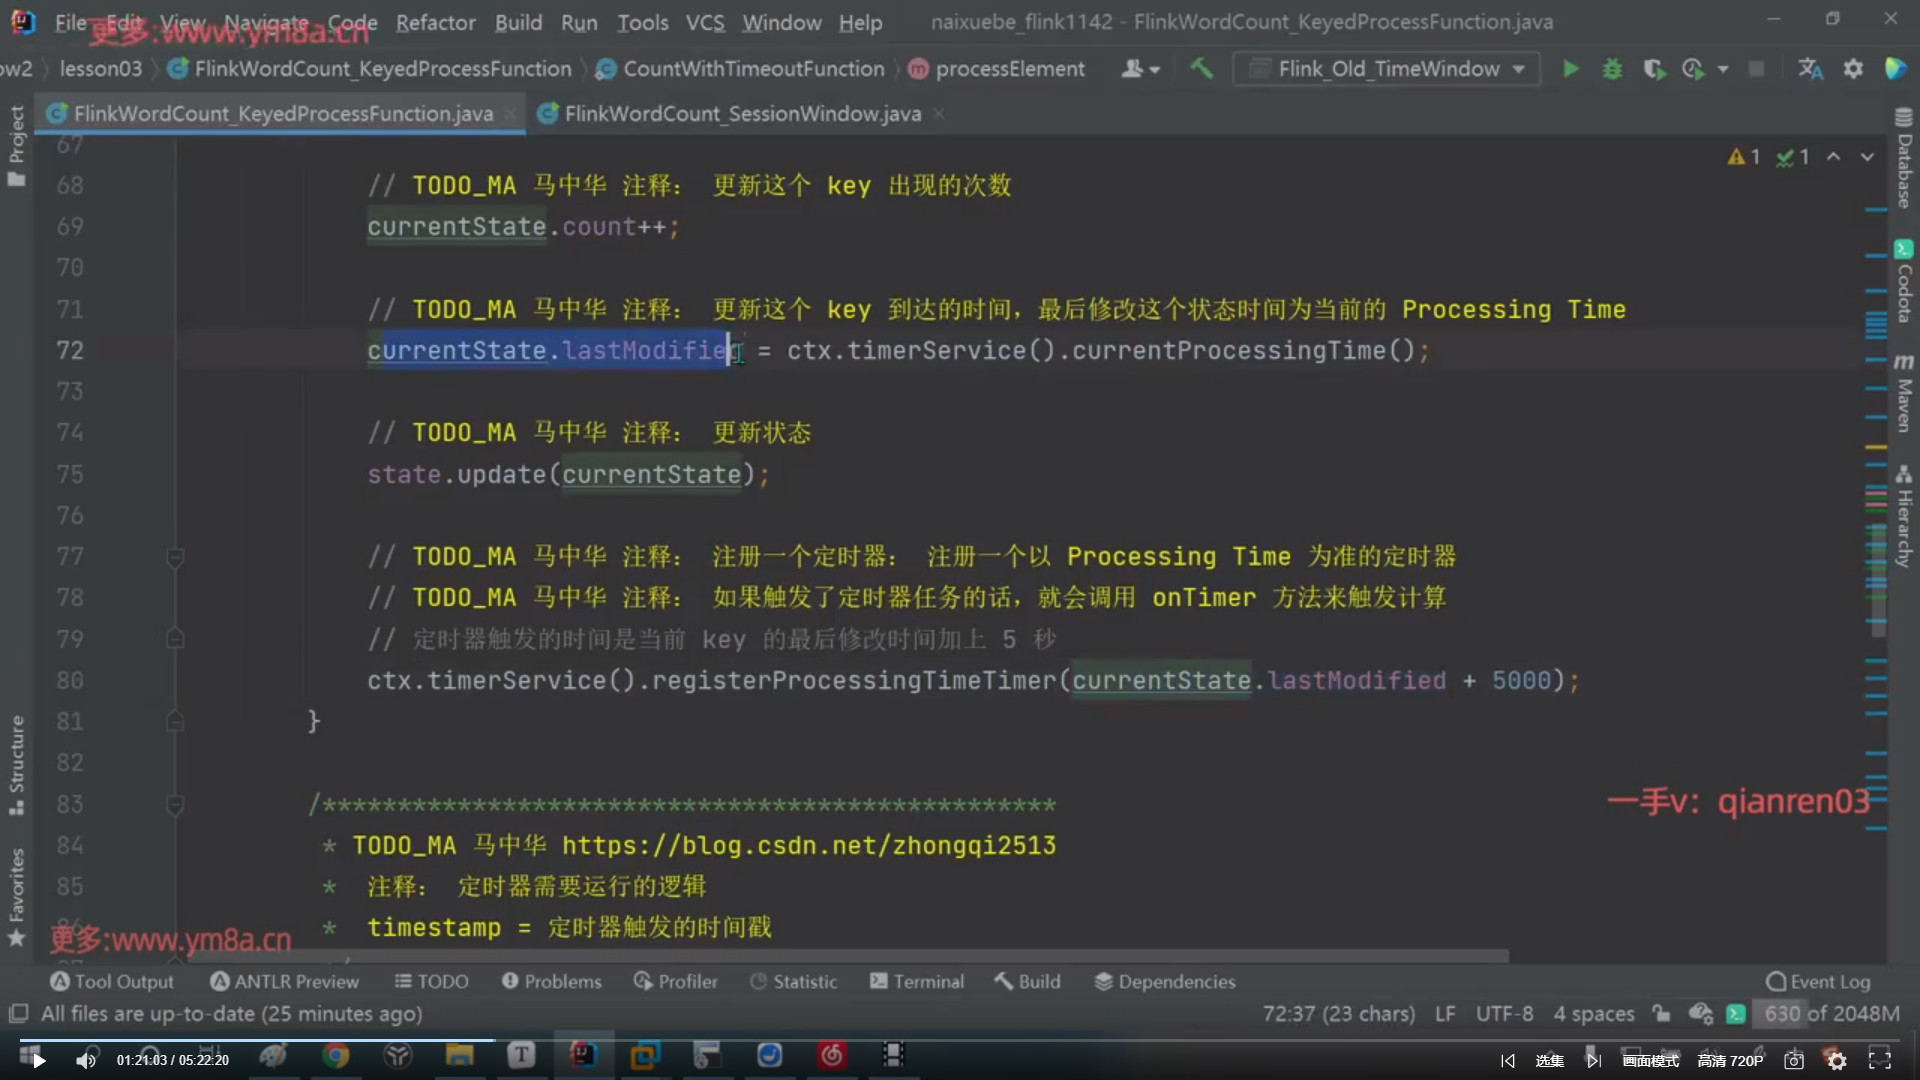
Task: Open the 高清 720P quality selector
Action: [1730, 1060]
